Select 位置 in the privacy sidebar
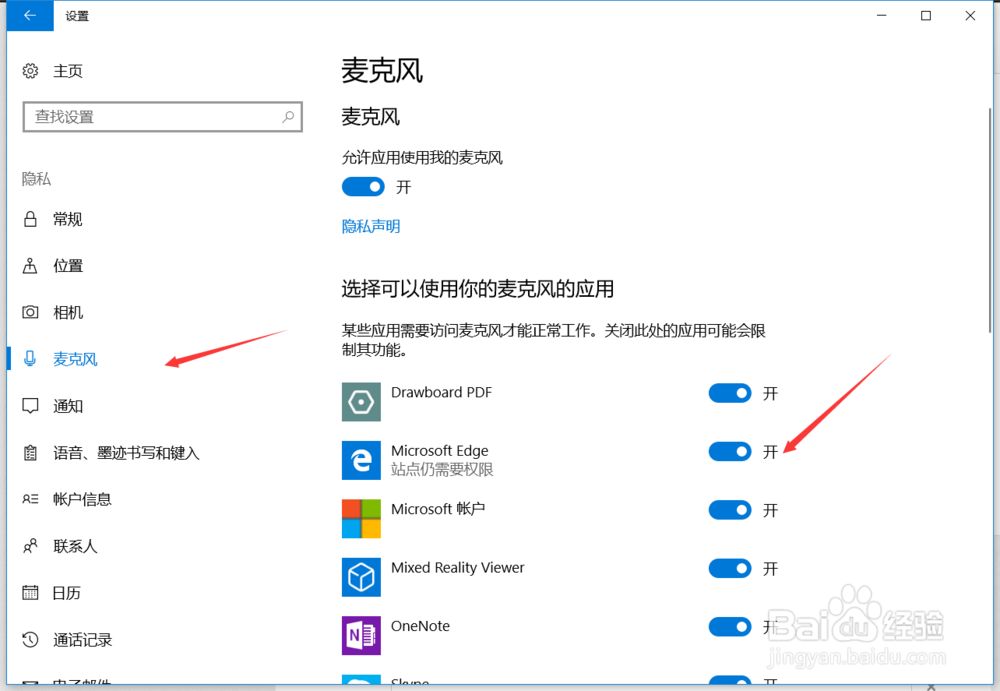The image size is (1000, 691). coord(68,266)
